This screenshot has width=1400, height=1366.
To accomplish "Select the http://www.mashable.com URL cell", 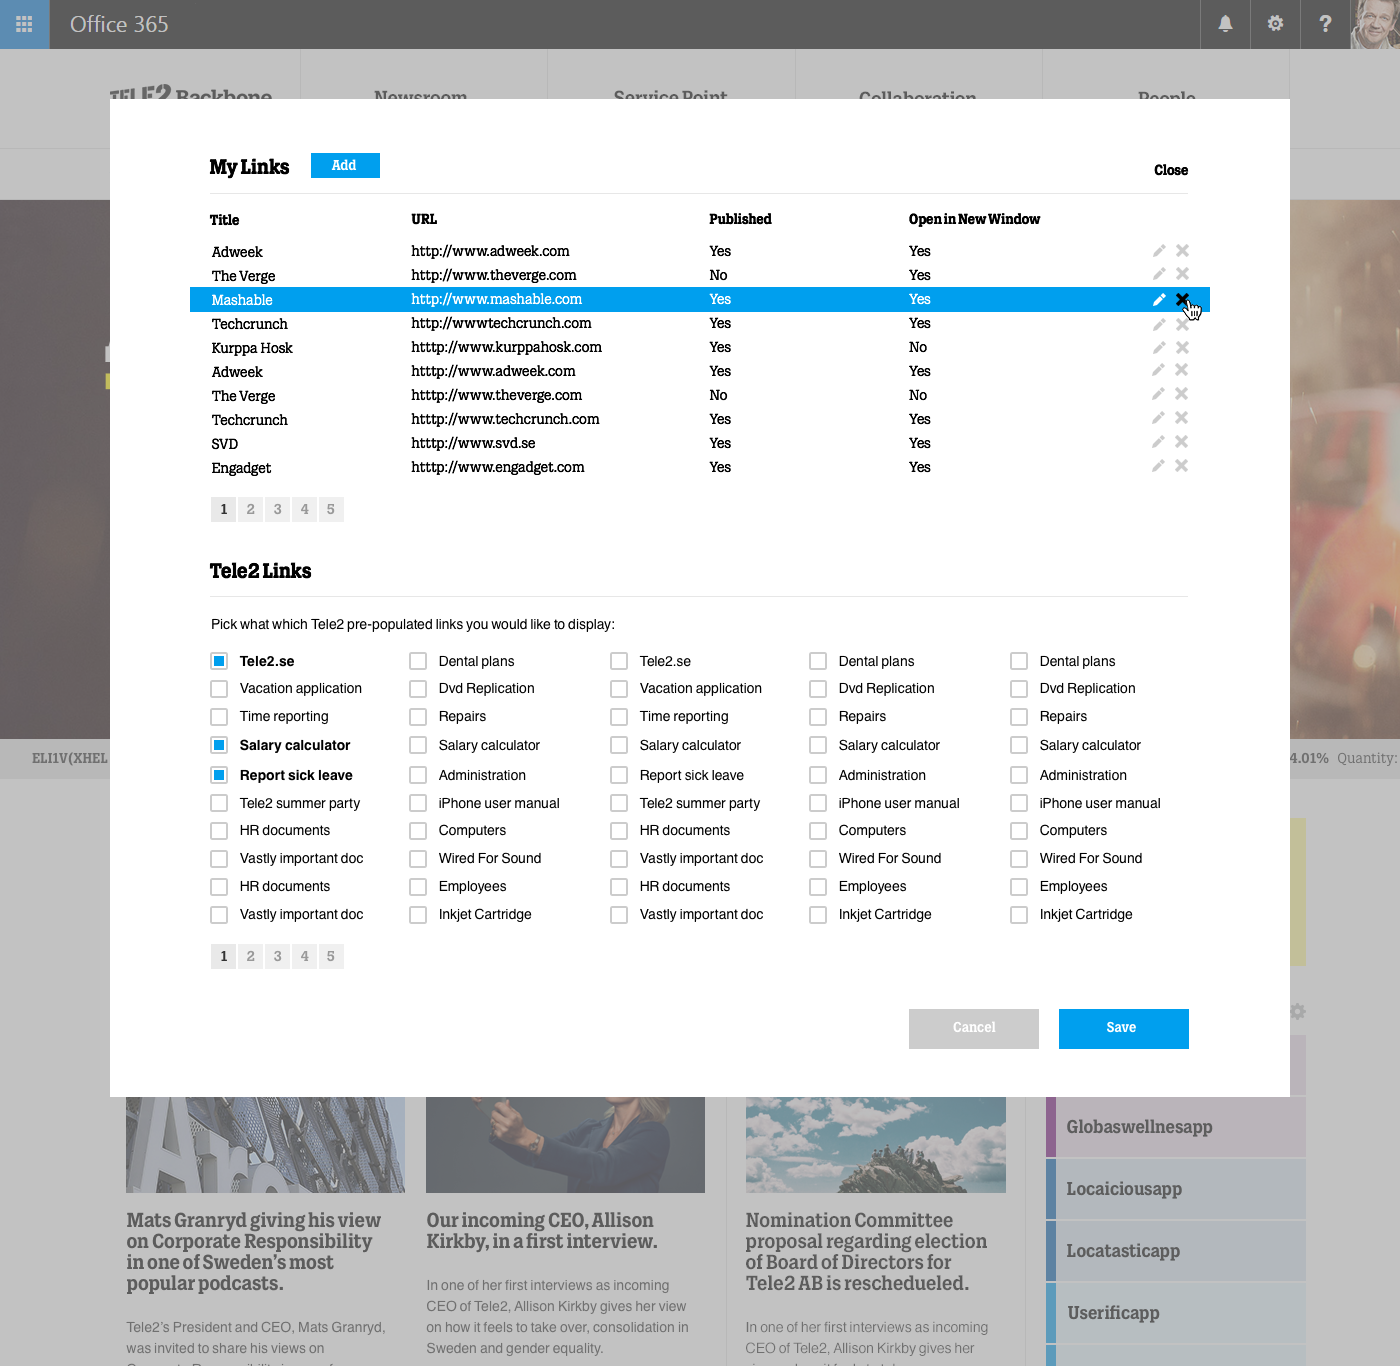I will click(x=496, y=299).
